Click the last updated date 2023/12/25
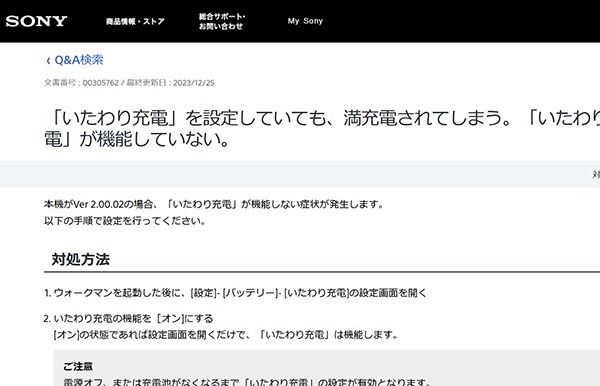Screen dimensions: 600x386 coord(194,83)
